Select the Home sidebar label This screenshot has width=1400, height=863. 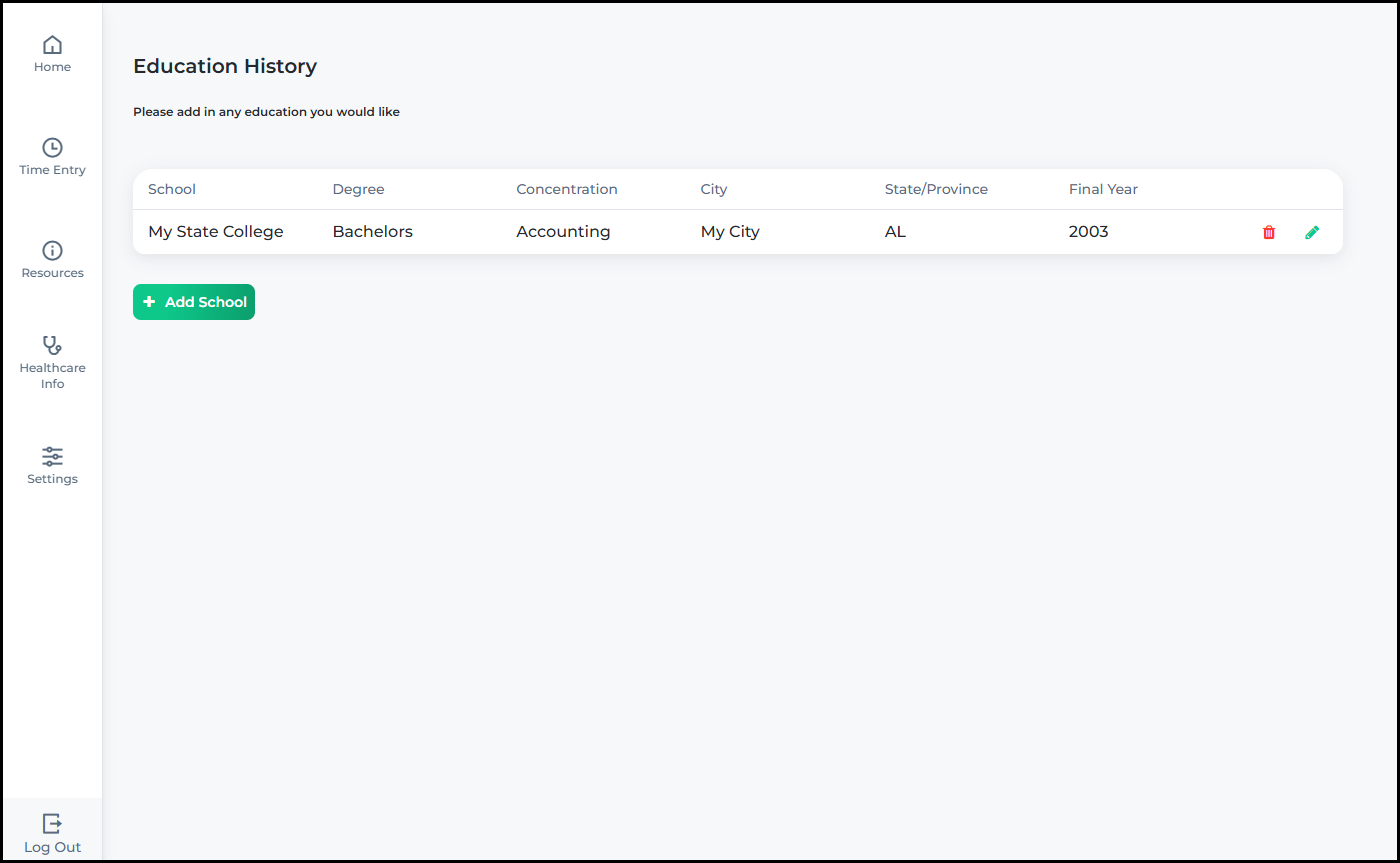point(52,67)
